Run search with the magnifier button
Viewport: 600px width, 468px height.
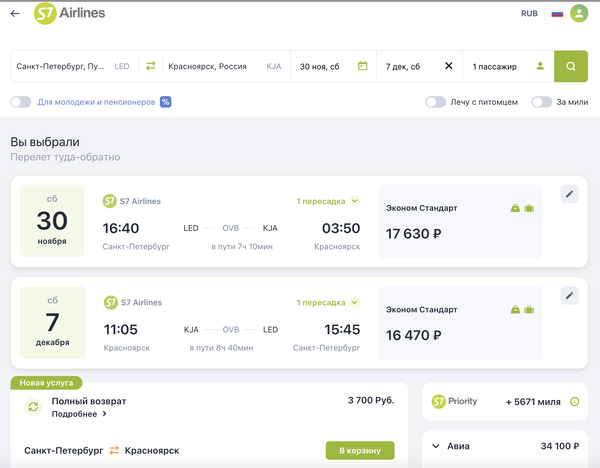click(571, 66)
